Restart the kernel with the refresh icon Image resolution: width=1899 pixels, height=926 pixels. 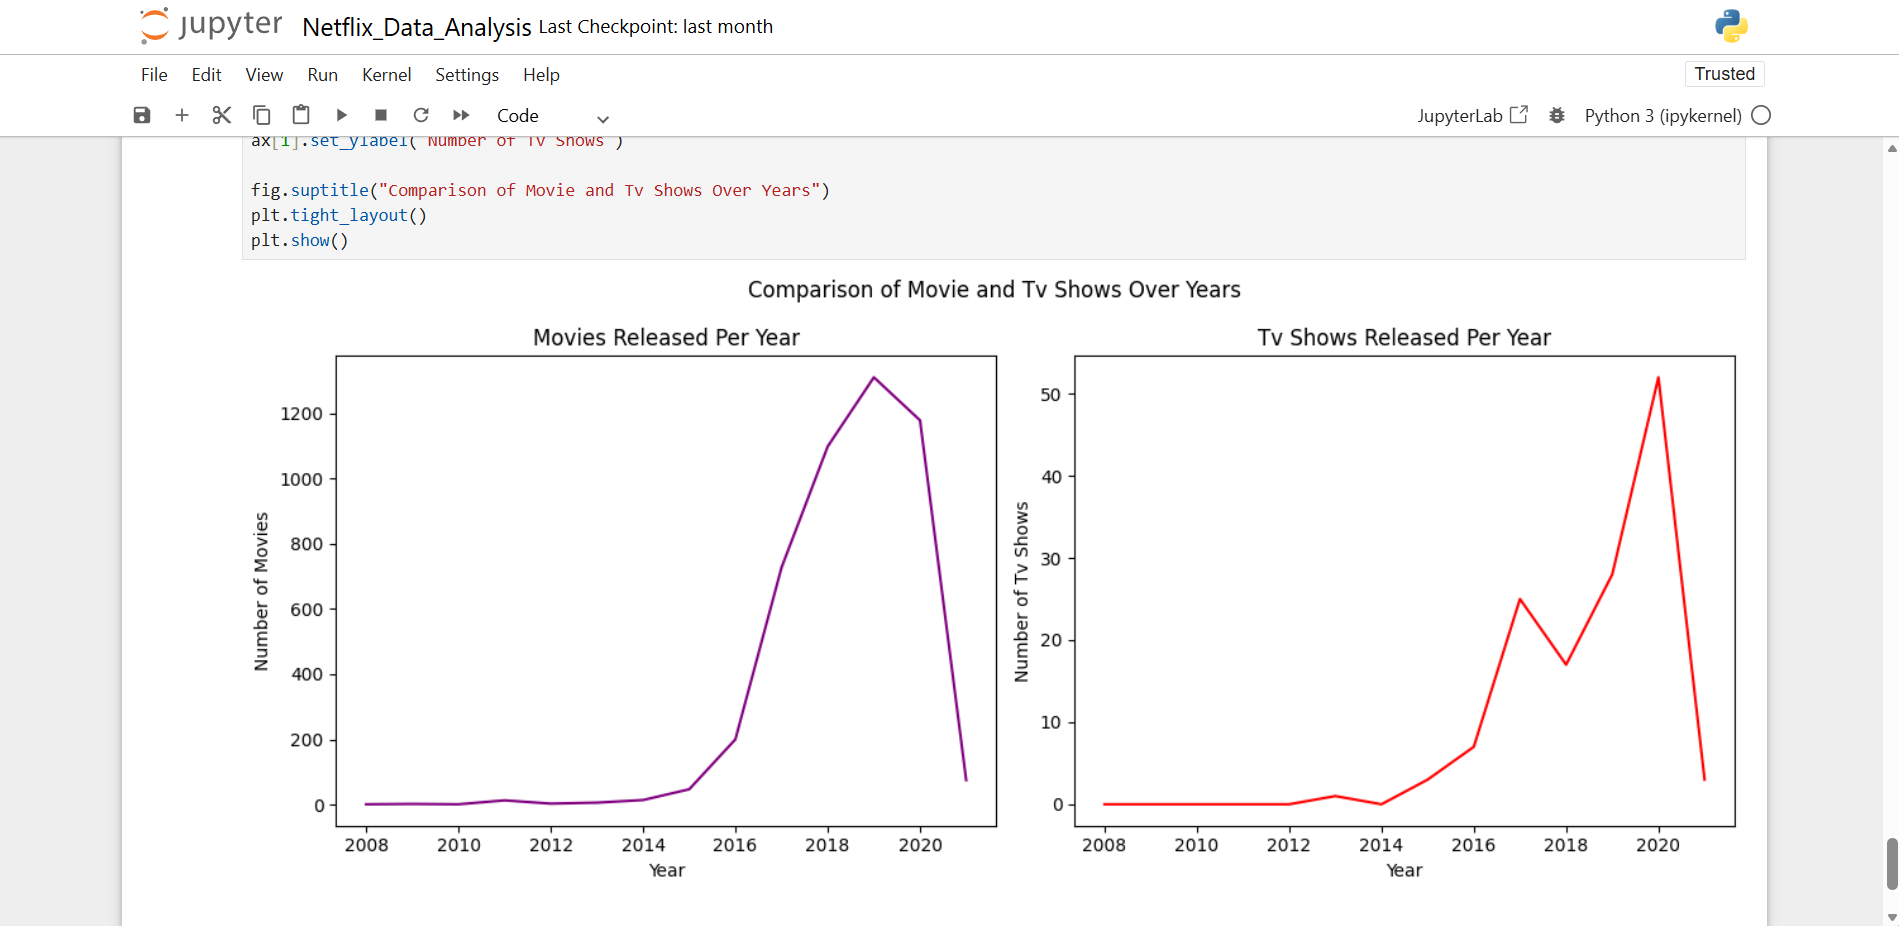[421, 115]
